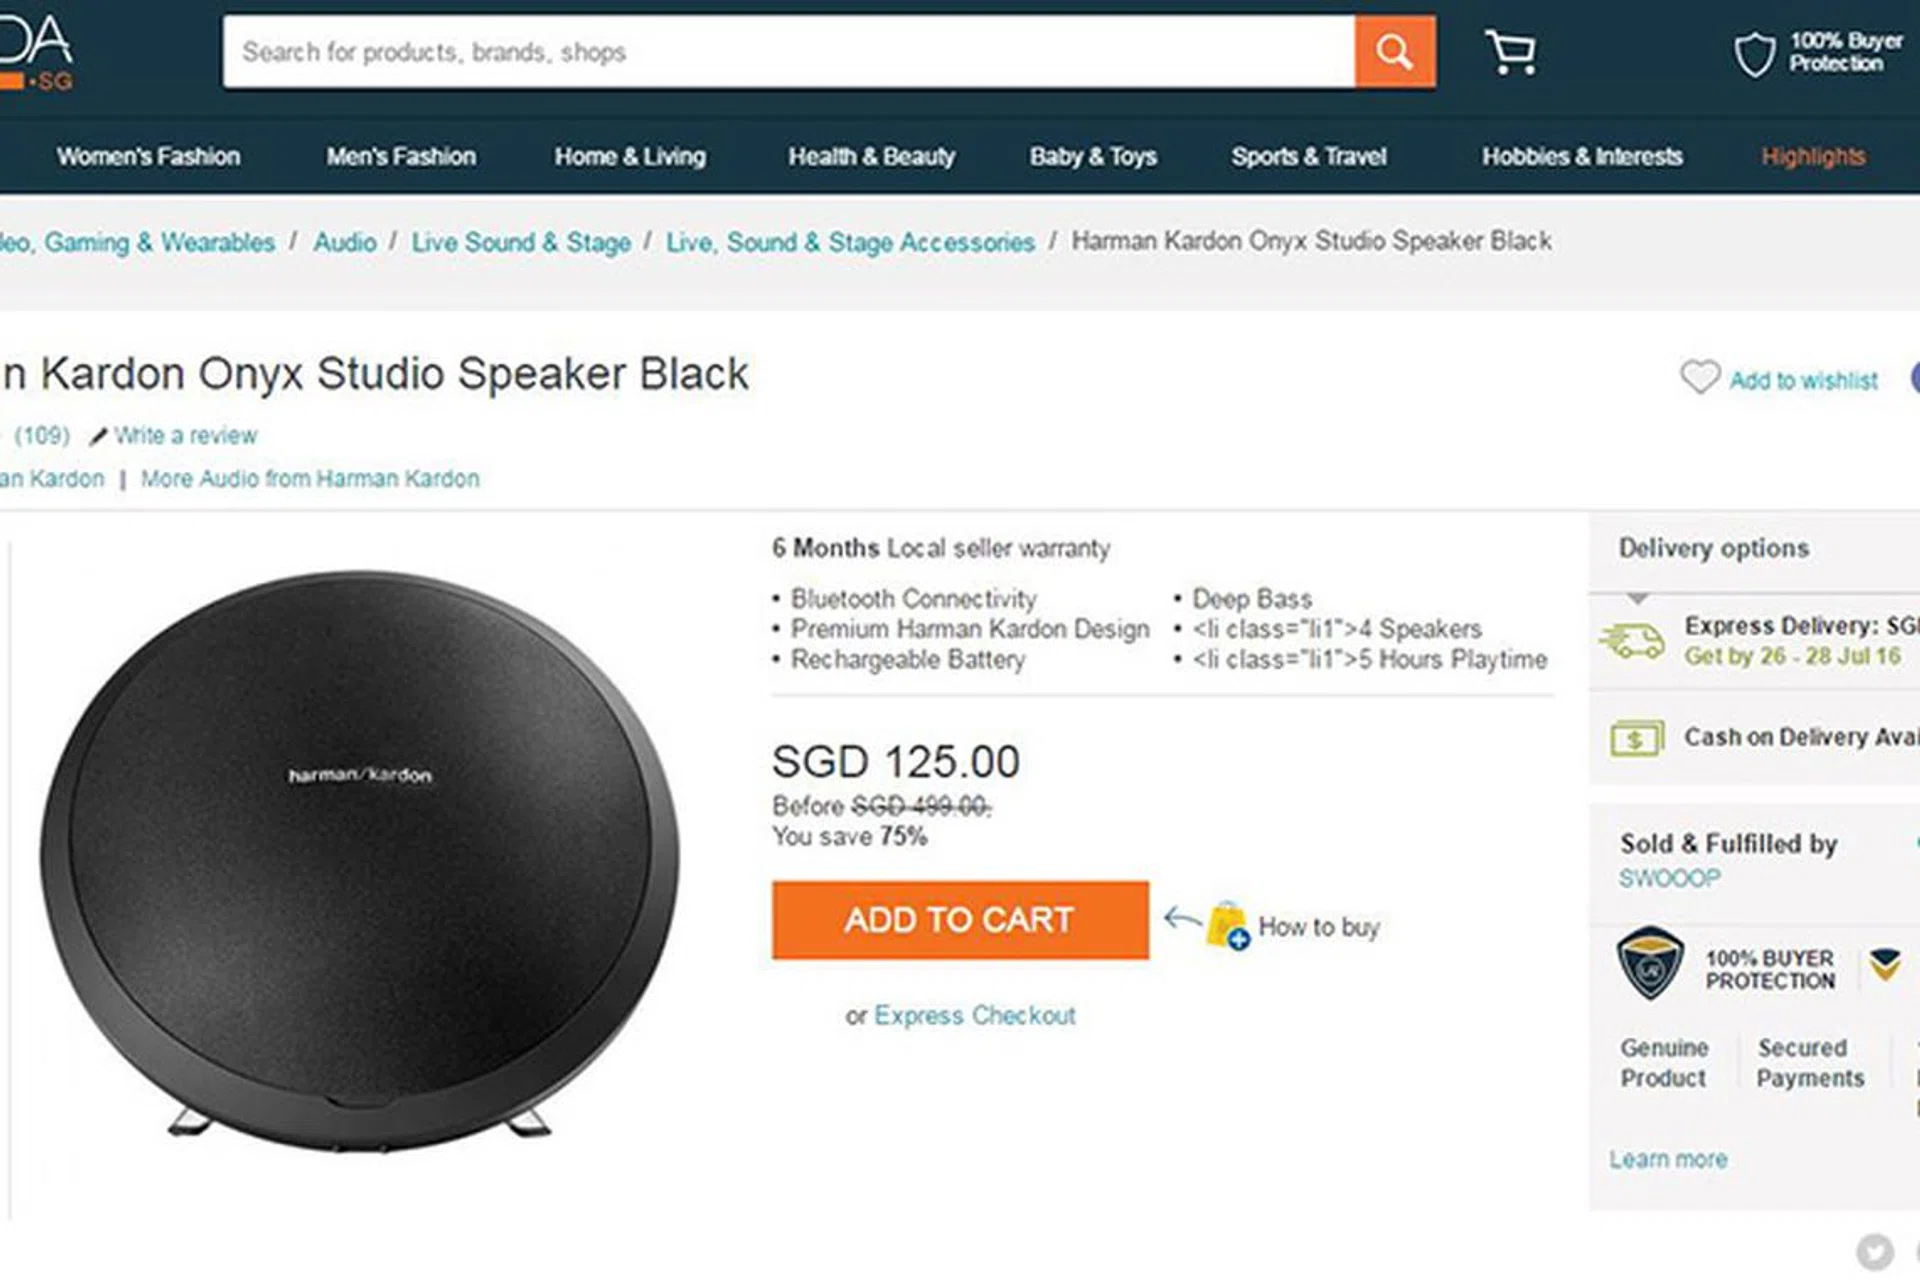Image resolution: width=1920 pixels, height=1280 pixels.
Task: Click Learn more about buyer protection
Action: 1668,1160
